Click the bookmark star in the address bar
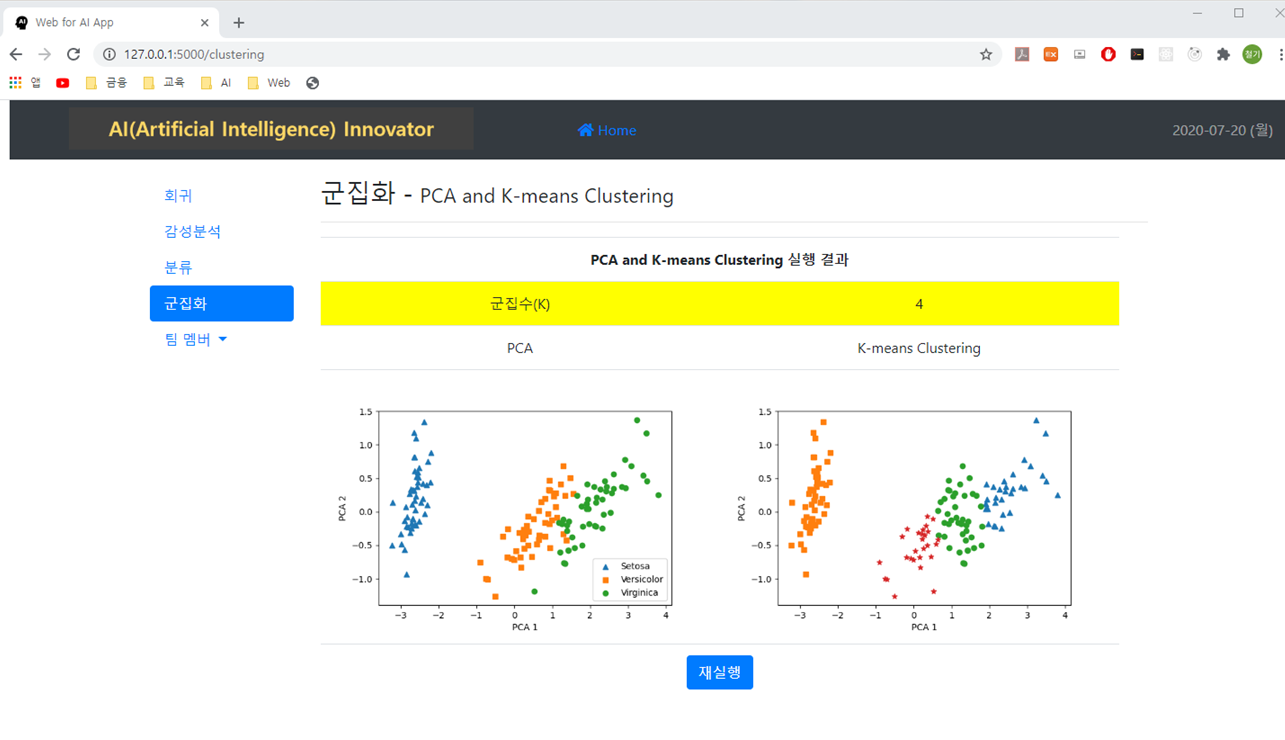This screenshot has height=740, width=1285. 987,54
